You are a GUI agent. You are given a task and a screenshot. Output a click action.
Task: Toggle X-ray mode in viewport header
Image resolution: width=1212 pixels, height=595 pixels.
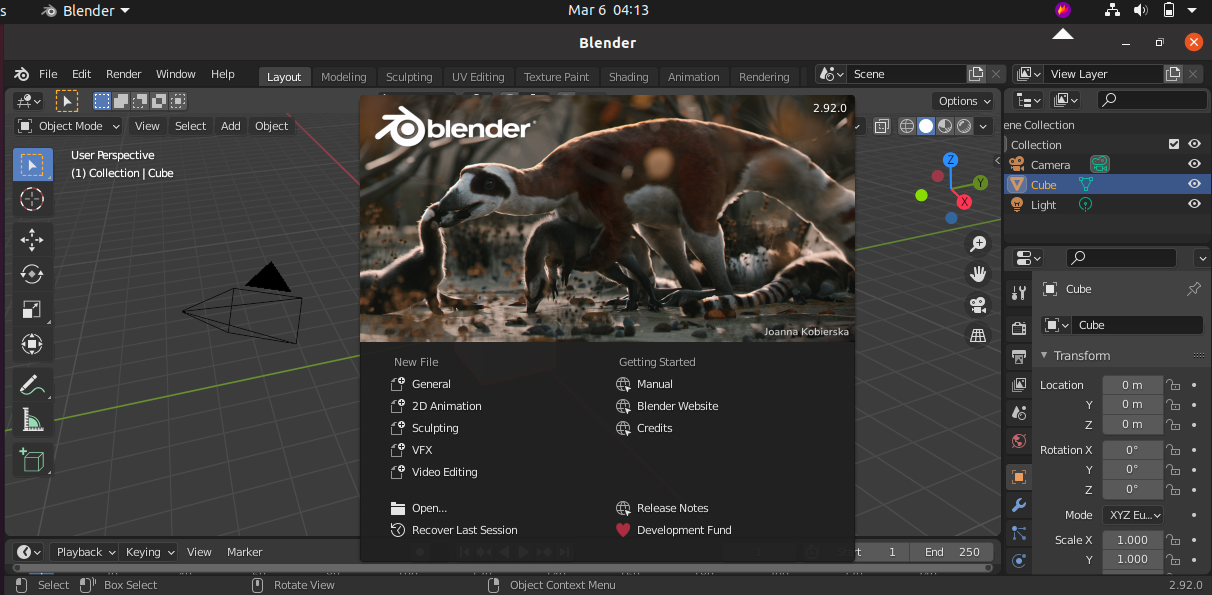(882, 126)
